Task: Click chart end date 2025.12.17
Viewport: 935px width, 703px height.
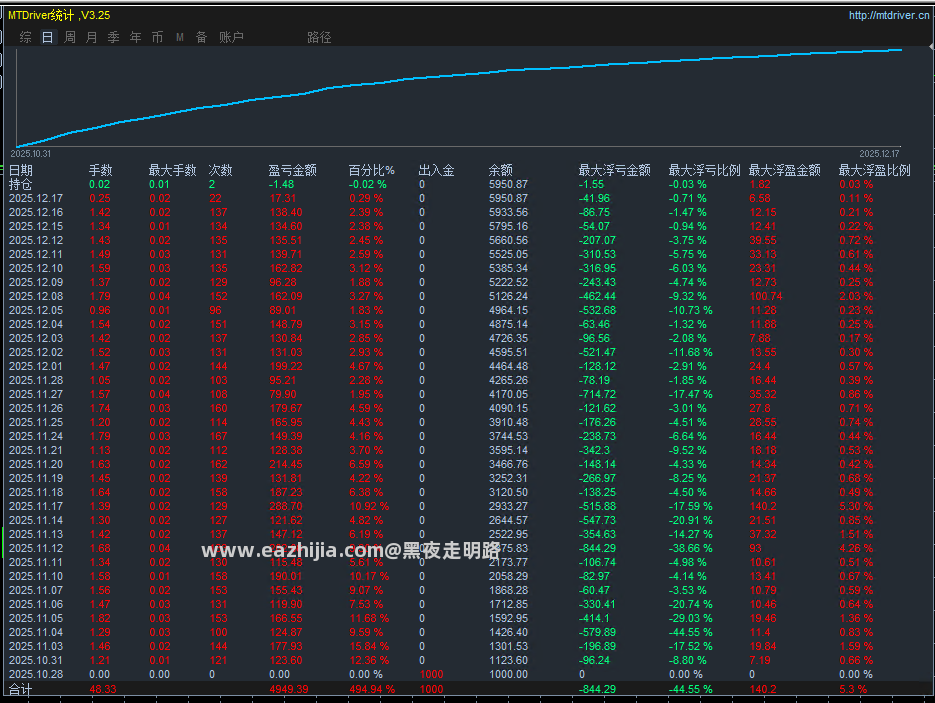Action: click(x=880, y=154)
